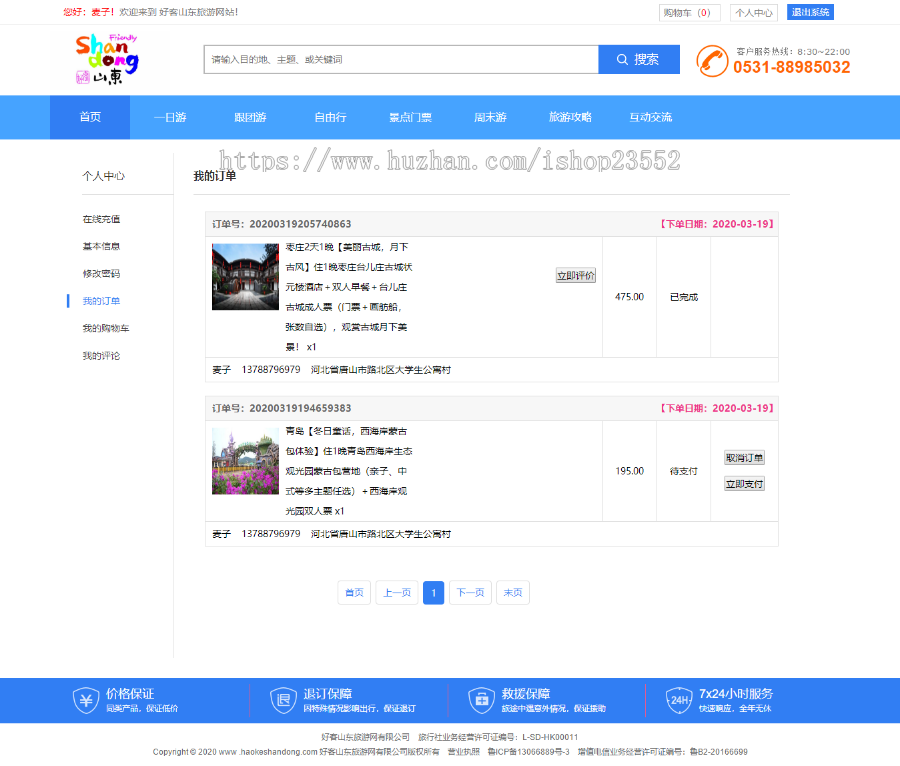Click the 我的订单 page heading
The width and height of the screenshot is (900, 766).
point(215,176)
